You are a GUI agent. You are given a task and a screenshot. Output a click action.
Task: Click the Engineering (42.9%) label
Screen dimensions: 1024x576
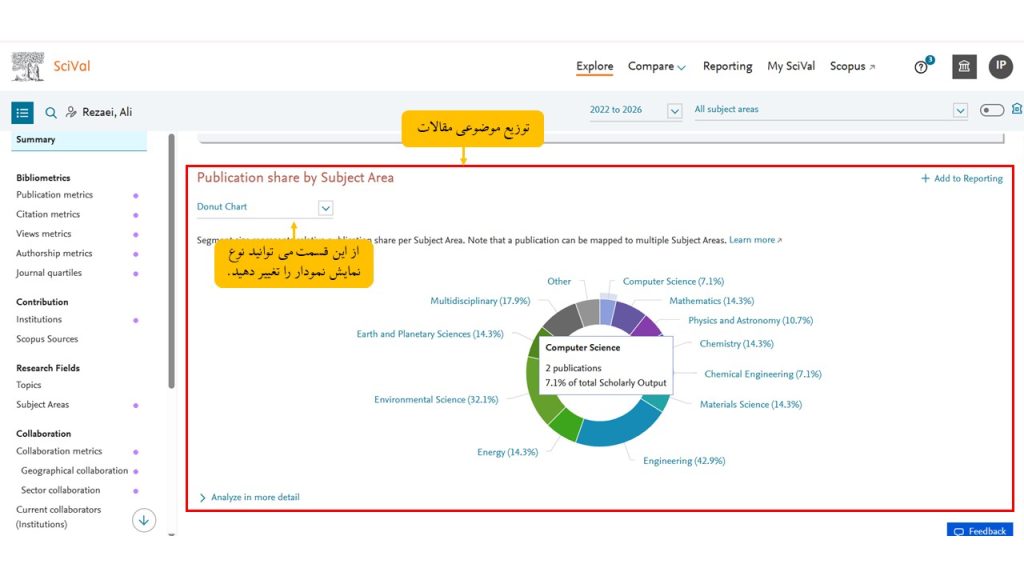point(684,461)
